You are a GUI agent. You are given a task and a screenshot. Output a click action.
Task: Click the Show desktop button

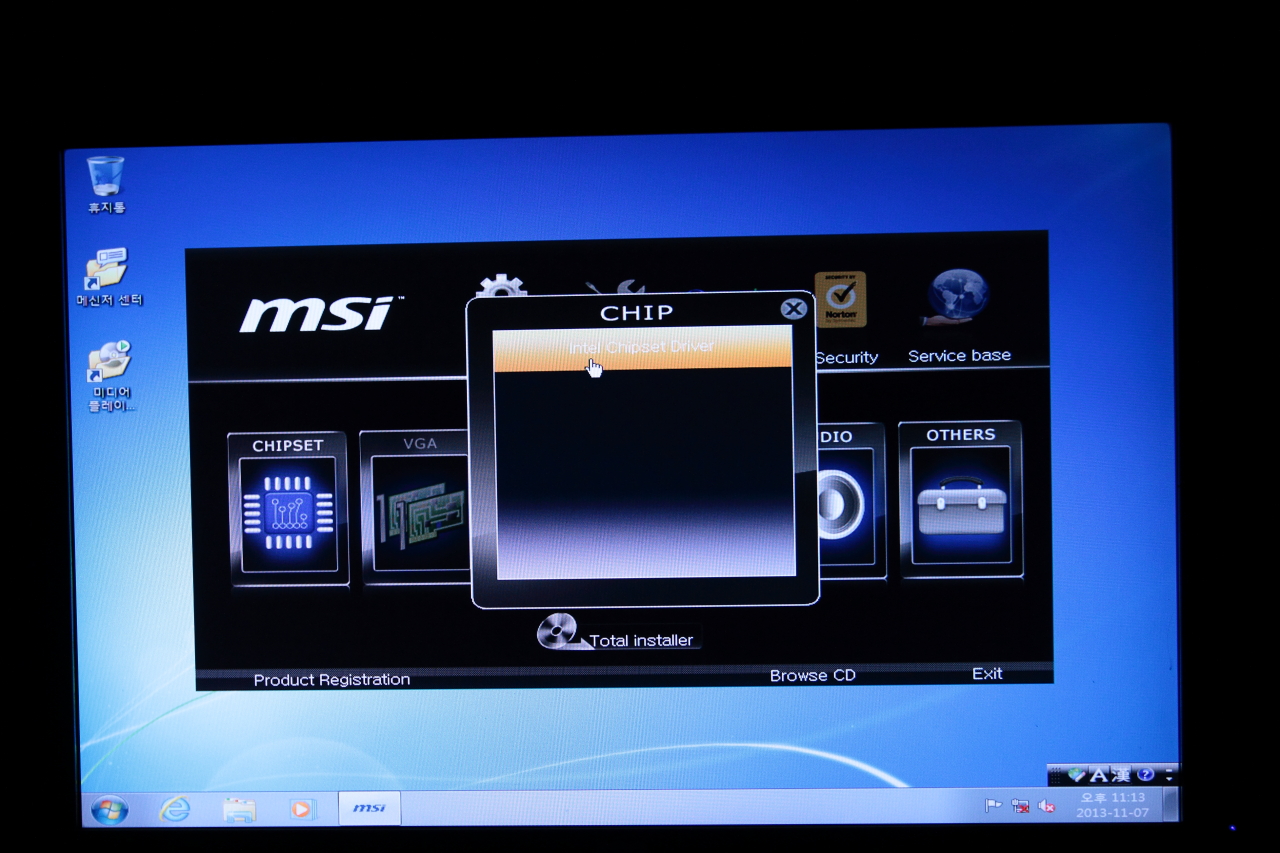(x=1169, y=804)
